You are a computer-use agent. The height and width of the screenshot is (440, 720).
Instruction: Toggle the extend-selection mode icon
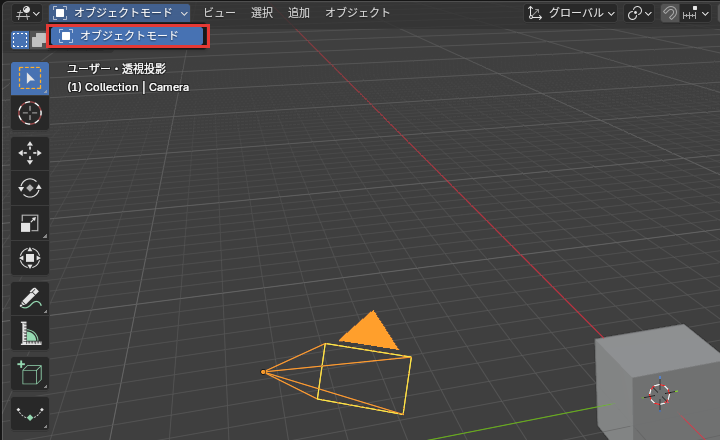(39, 40)
